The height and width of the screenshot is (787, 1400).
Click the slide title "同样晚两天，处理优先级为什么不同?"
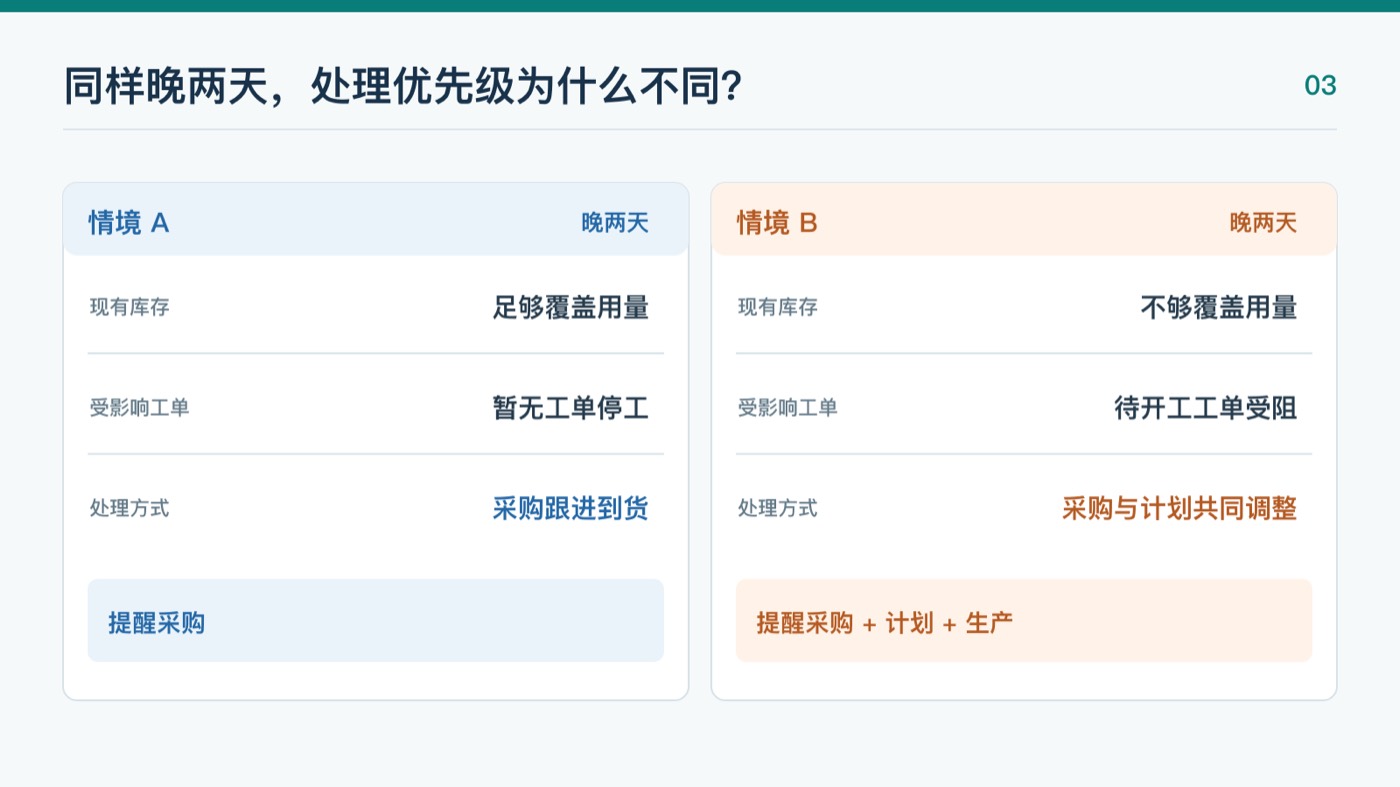coord(402,87)
